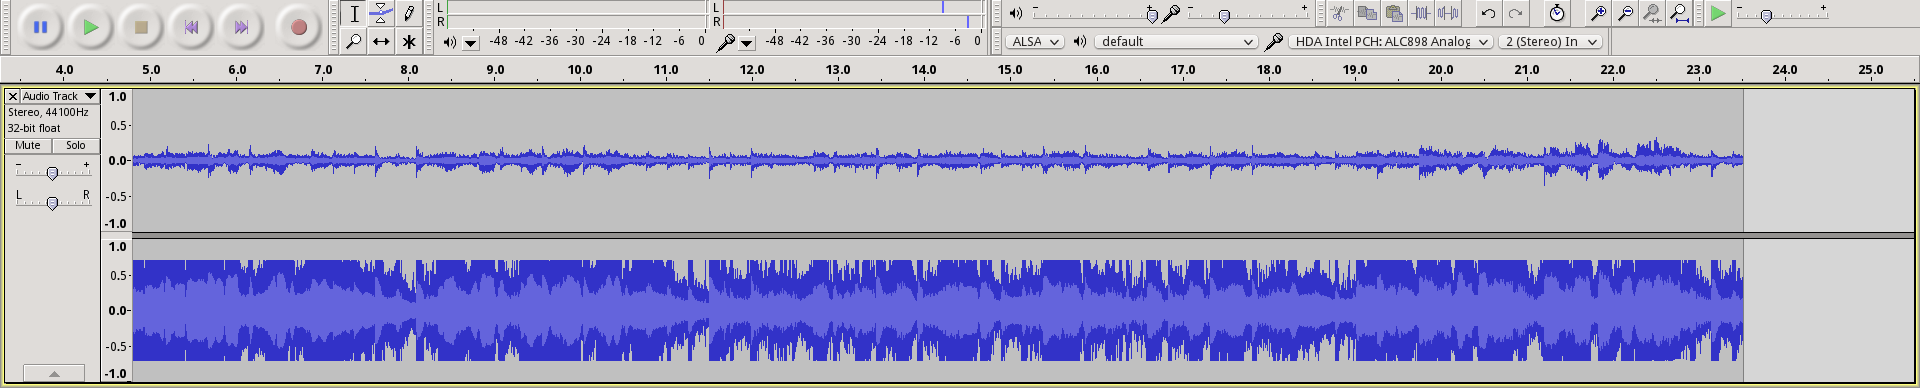1920x388 pixels.
Task: Open the playback meter dropdown arrow
Action: click(471, 43)
